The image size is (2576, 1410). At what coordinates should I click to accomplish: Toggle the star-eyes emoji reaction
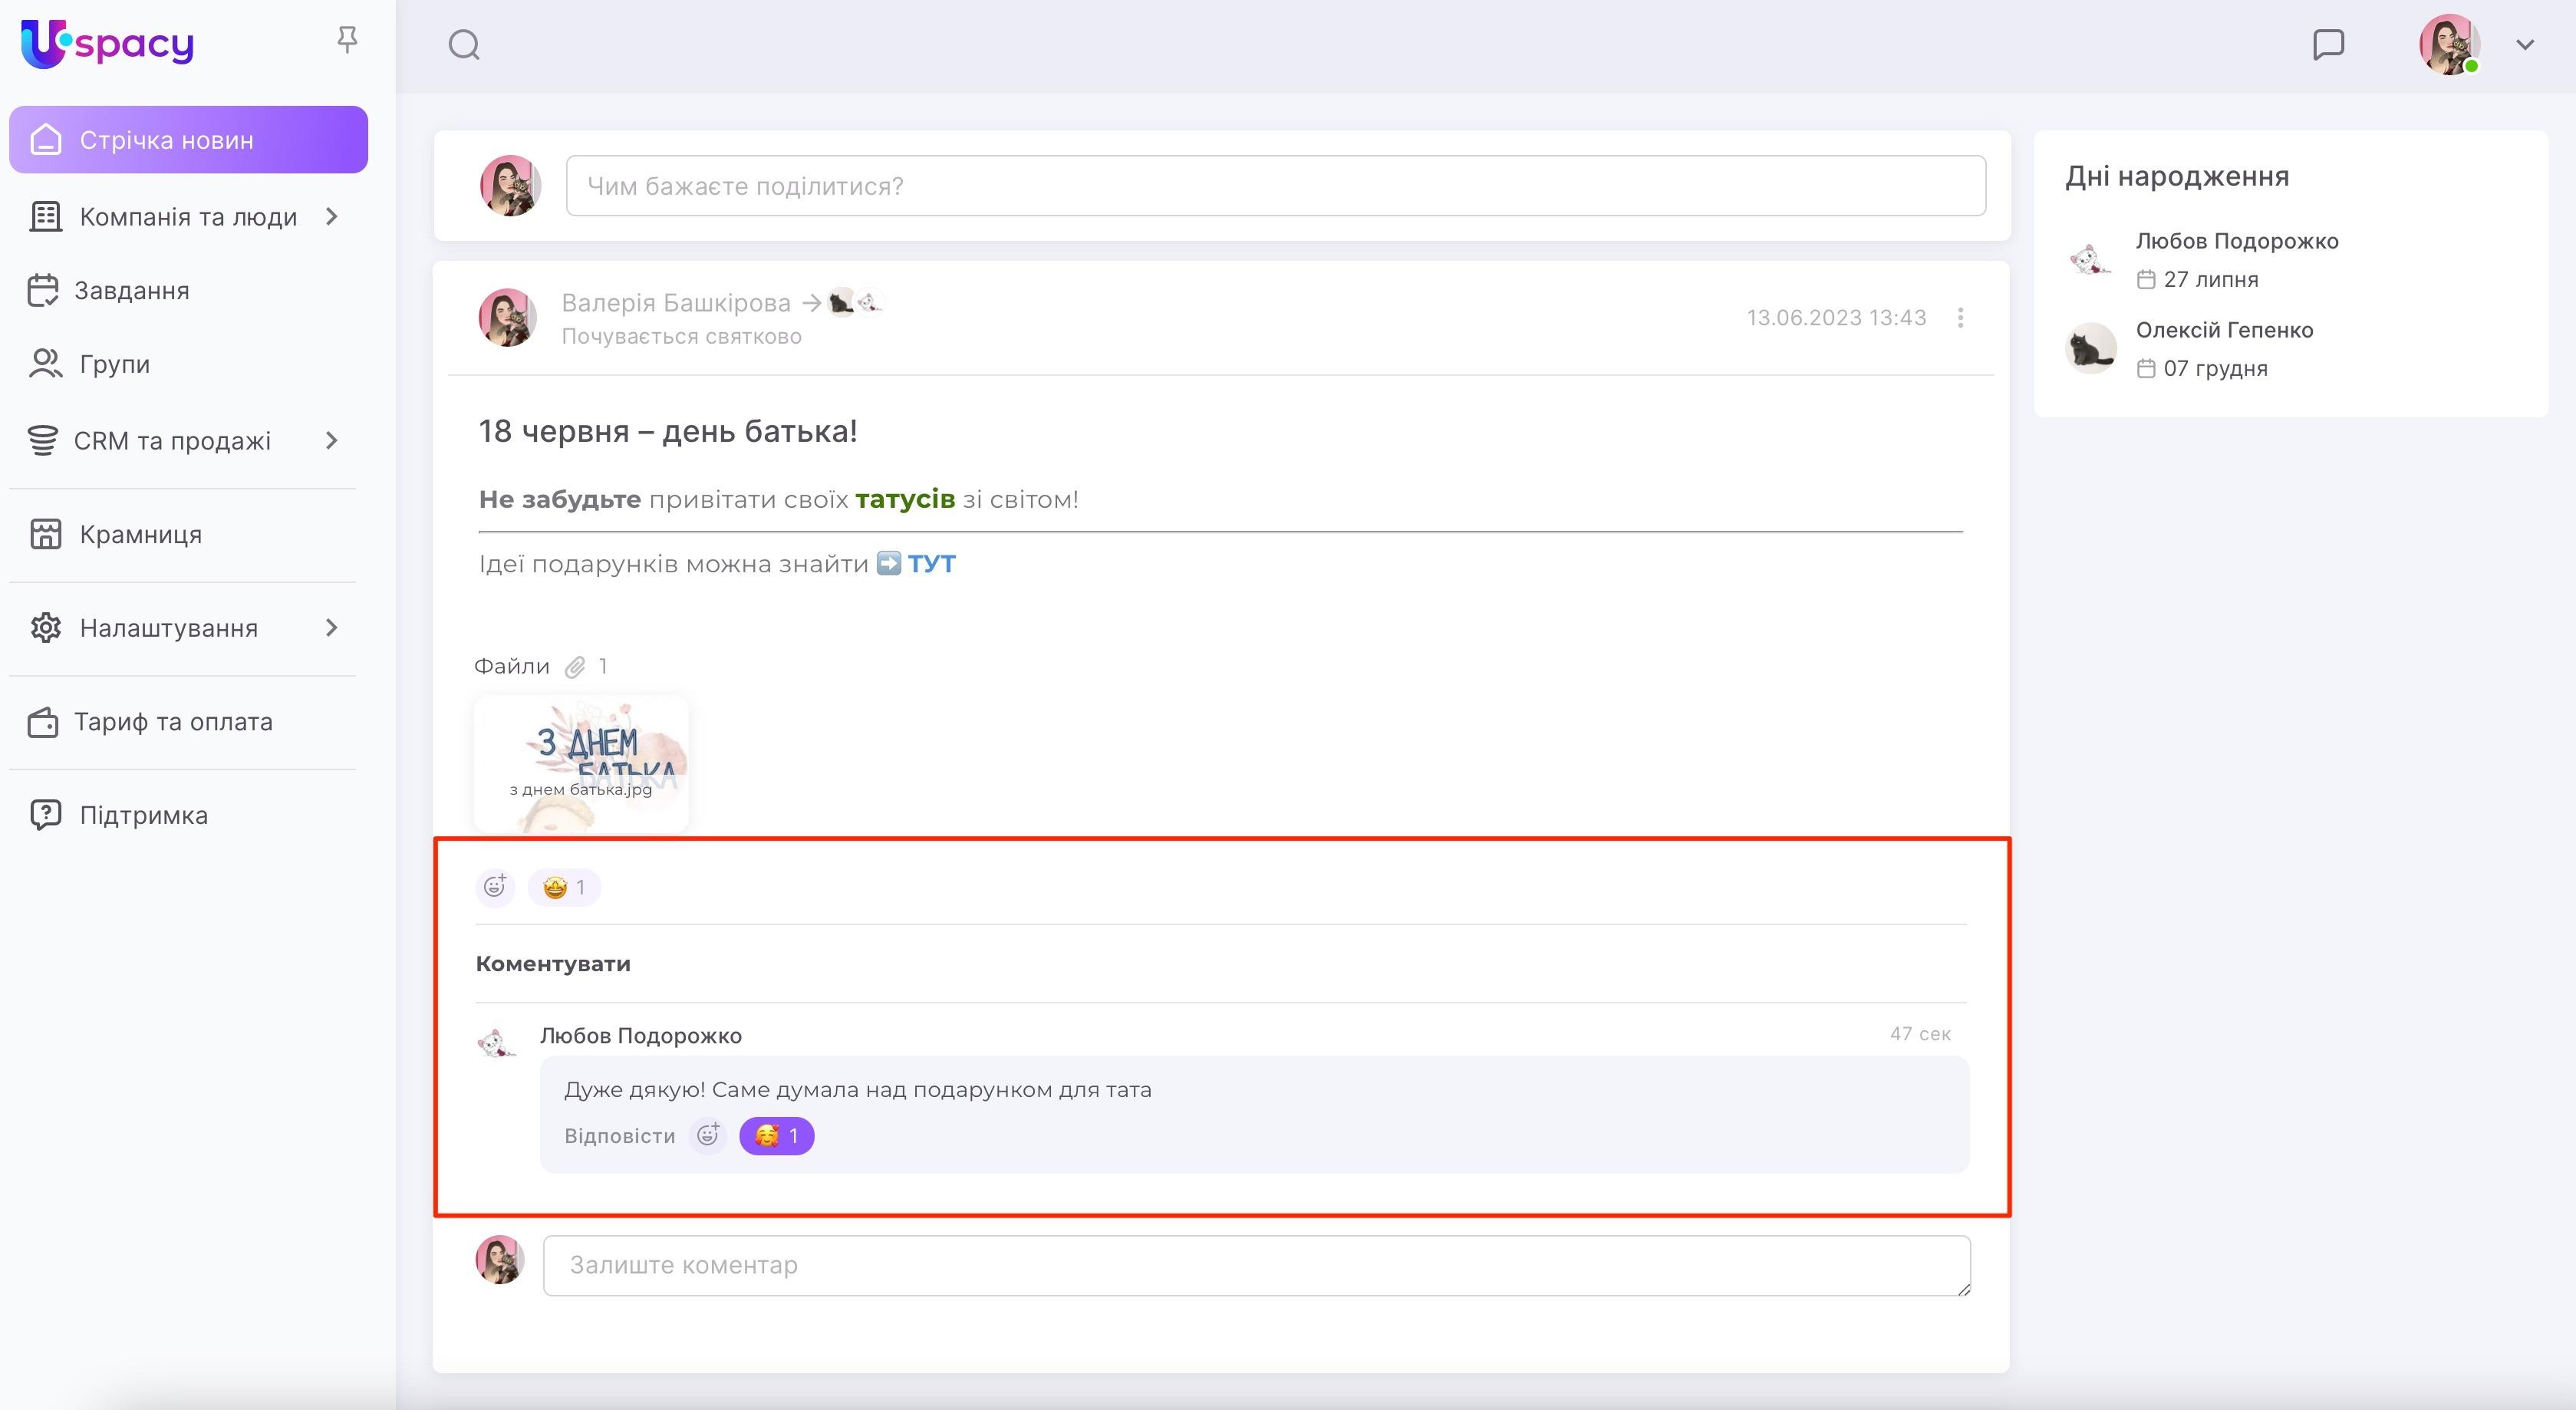coord(564,888)
